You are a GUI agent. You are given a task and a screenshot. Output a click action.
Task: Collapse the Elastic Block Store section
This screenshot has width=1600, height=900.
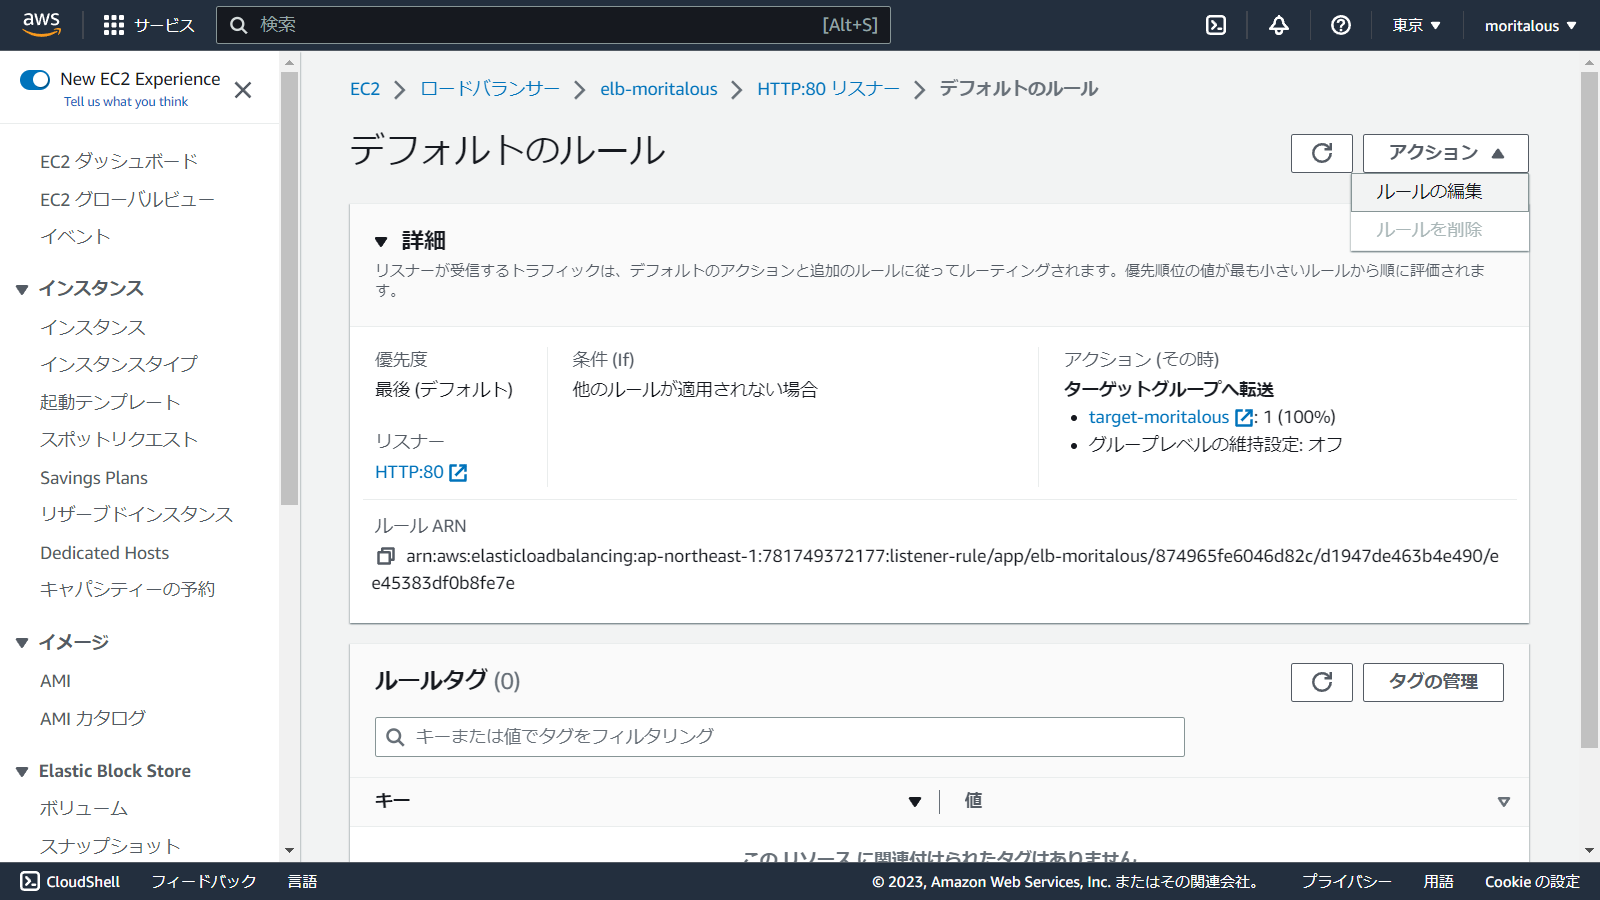click(x=22, y=770)
